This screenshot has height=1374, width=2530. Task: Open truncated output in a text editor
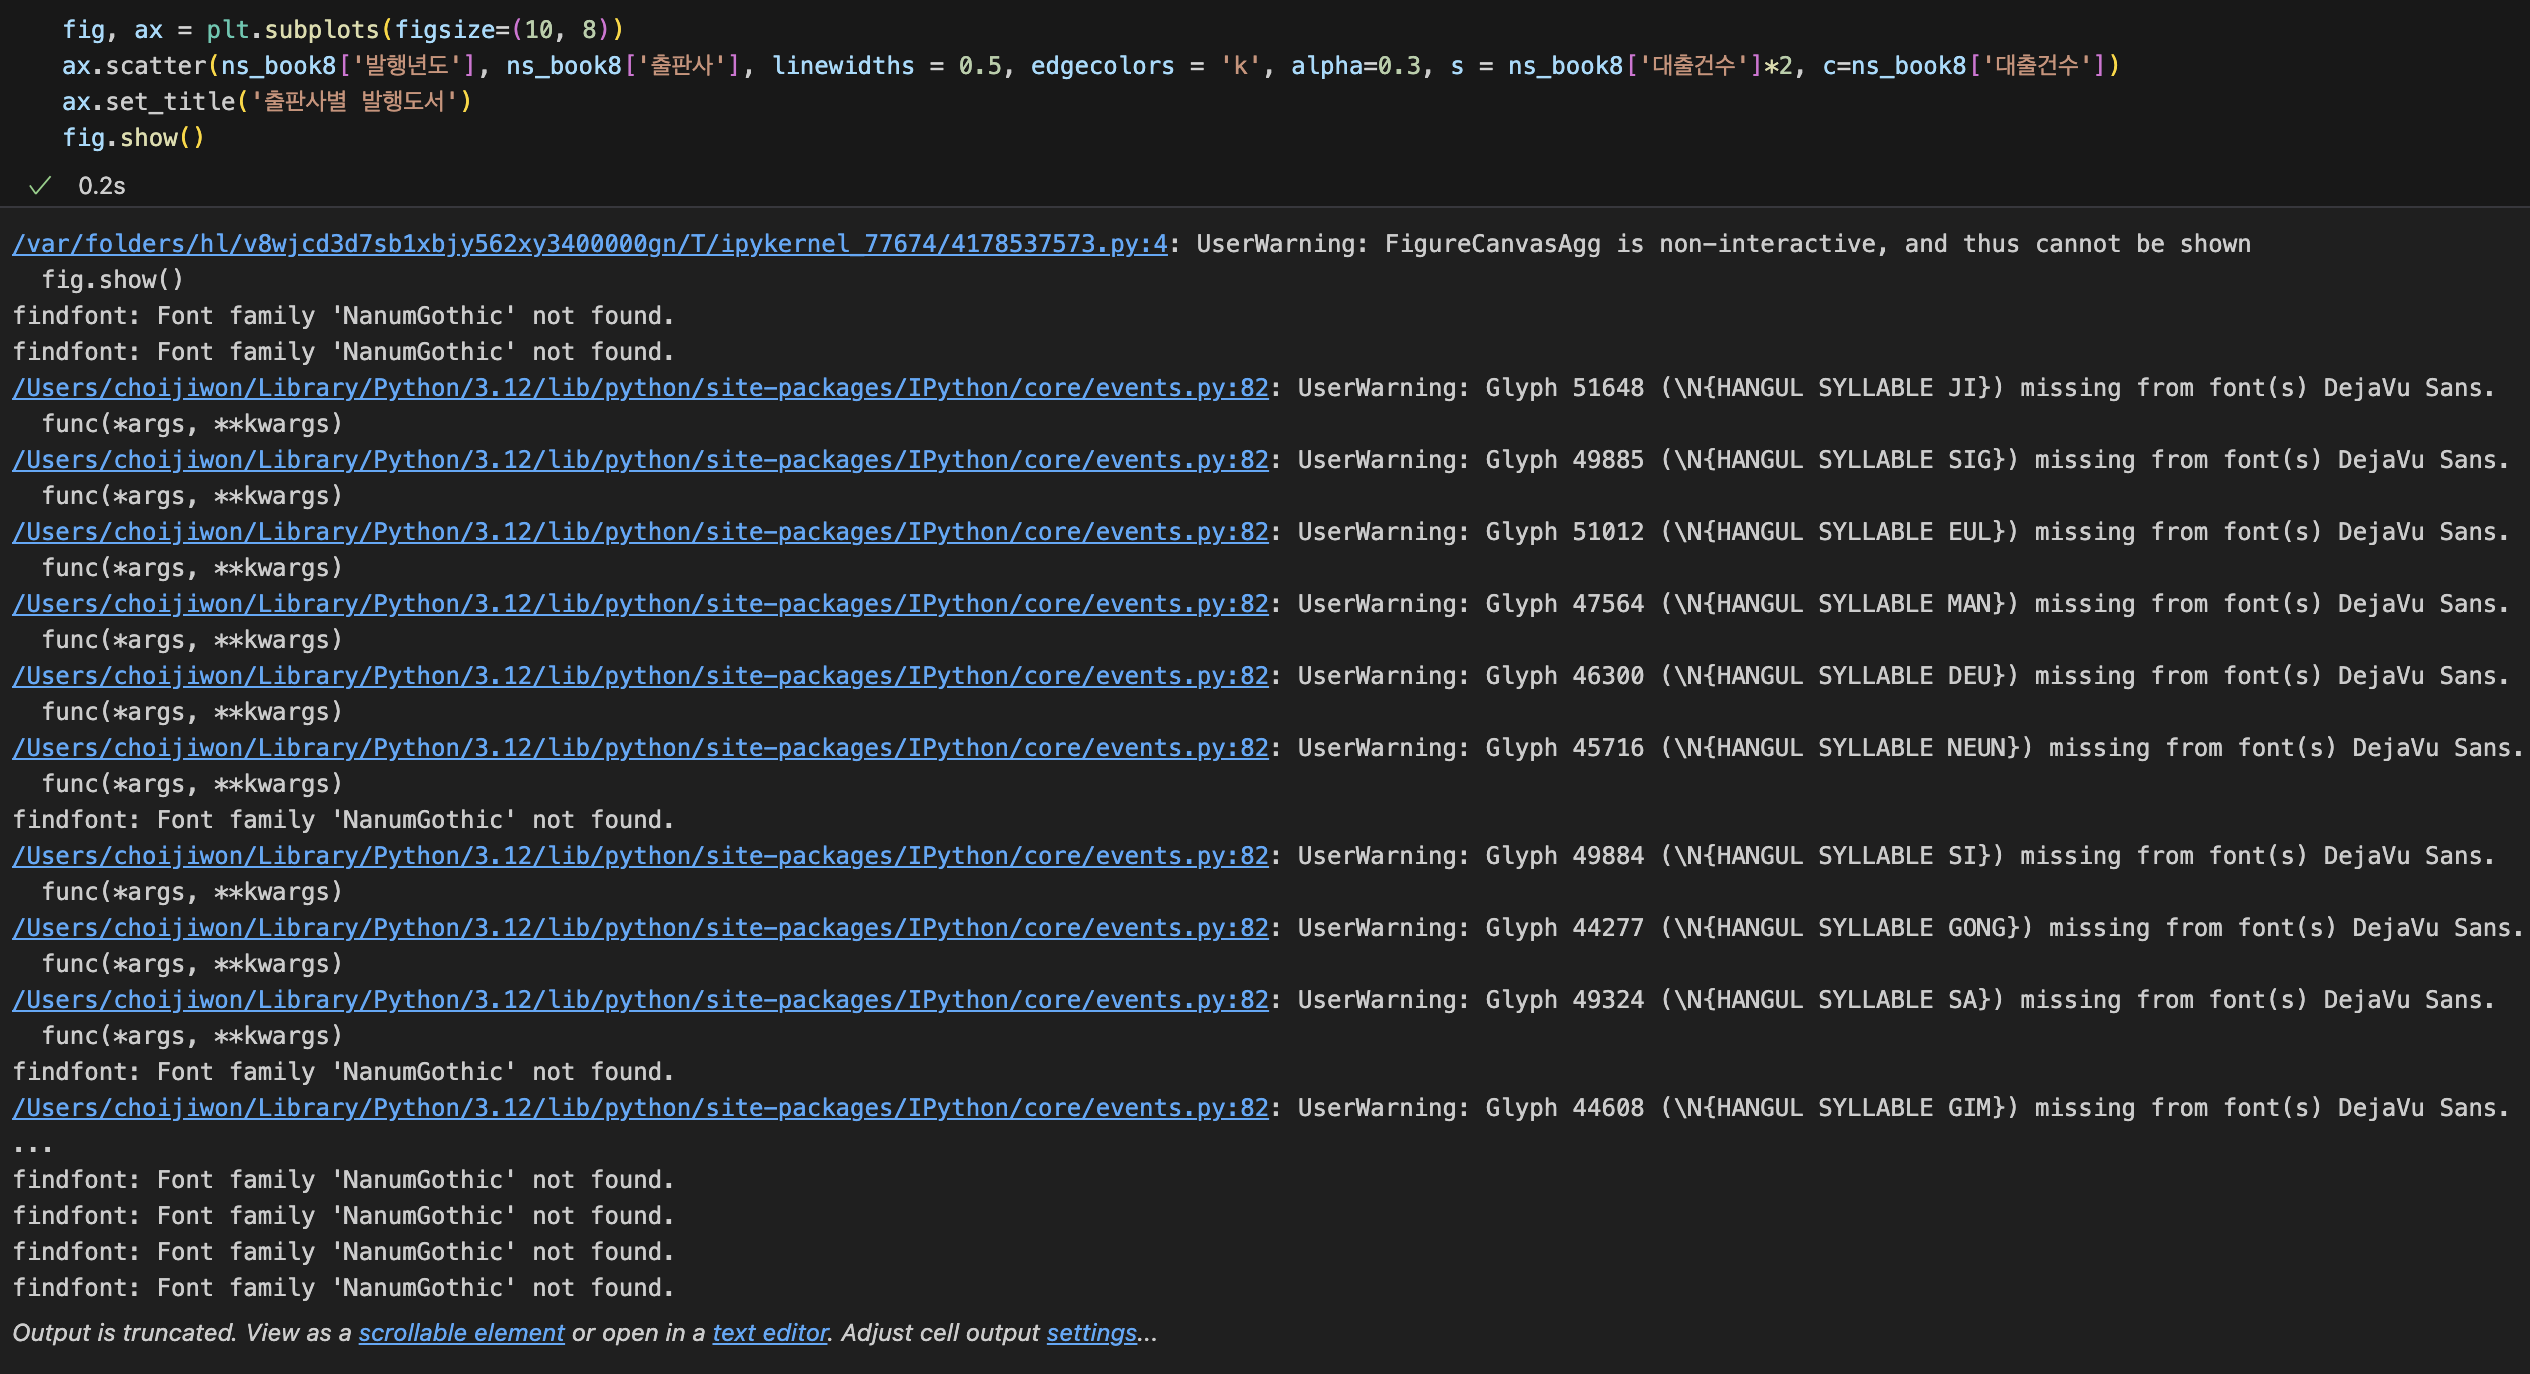[x=770, y=1333]
